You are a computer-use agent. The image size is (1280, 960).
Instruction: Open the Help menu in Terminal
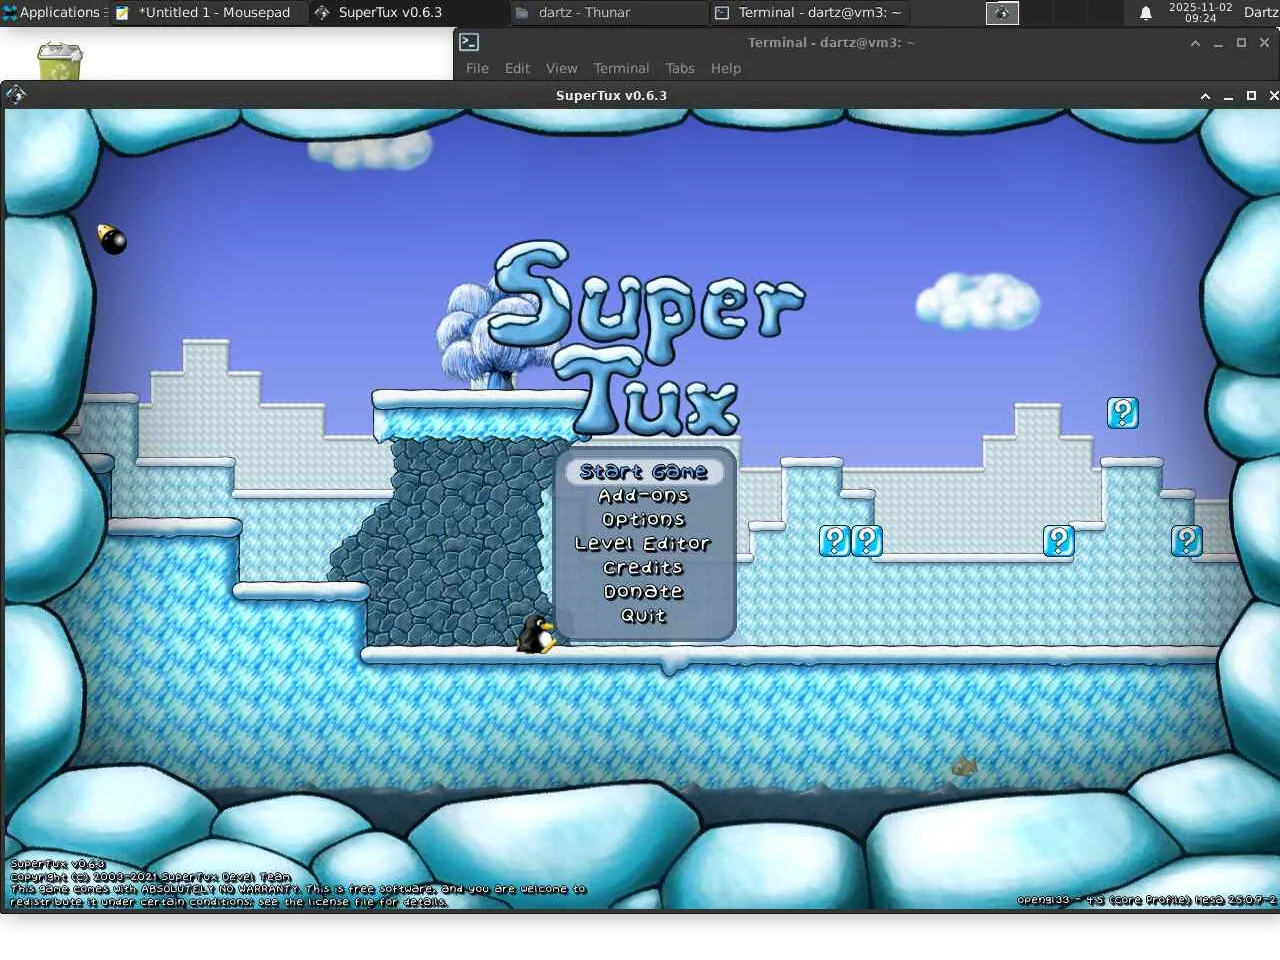[x=726, y=68]
